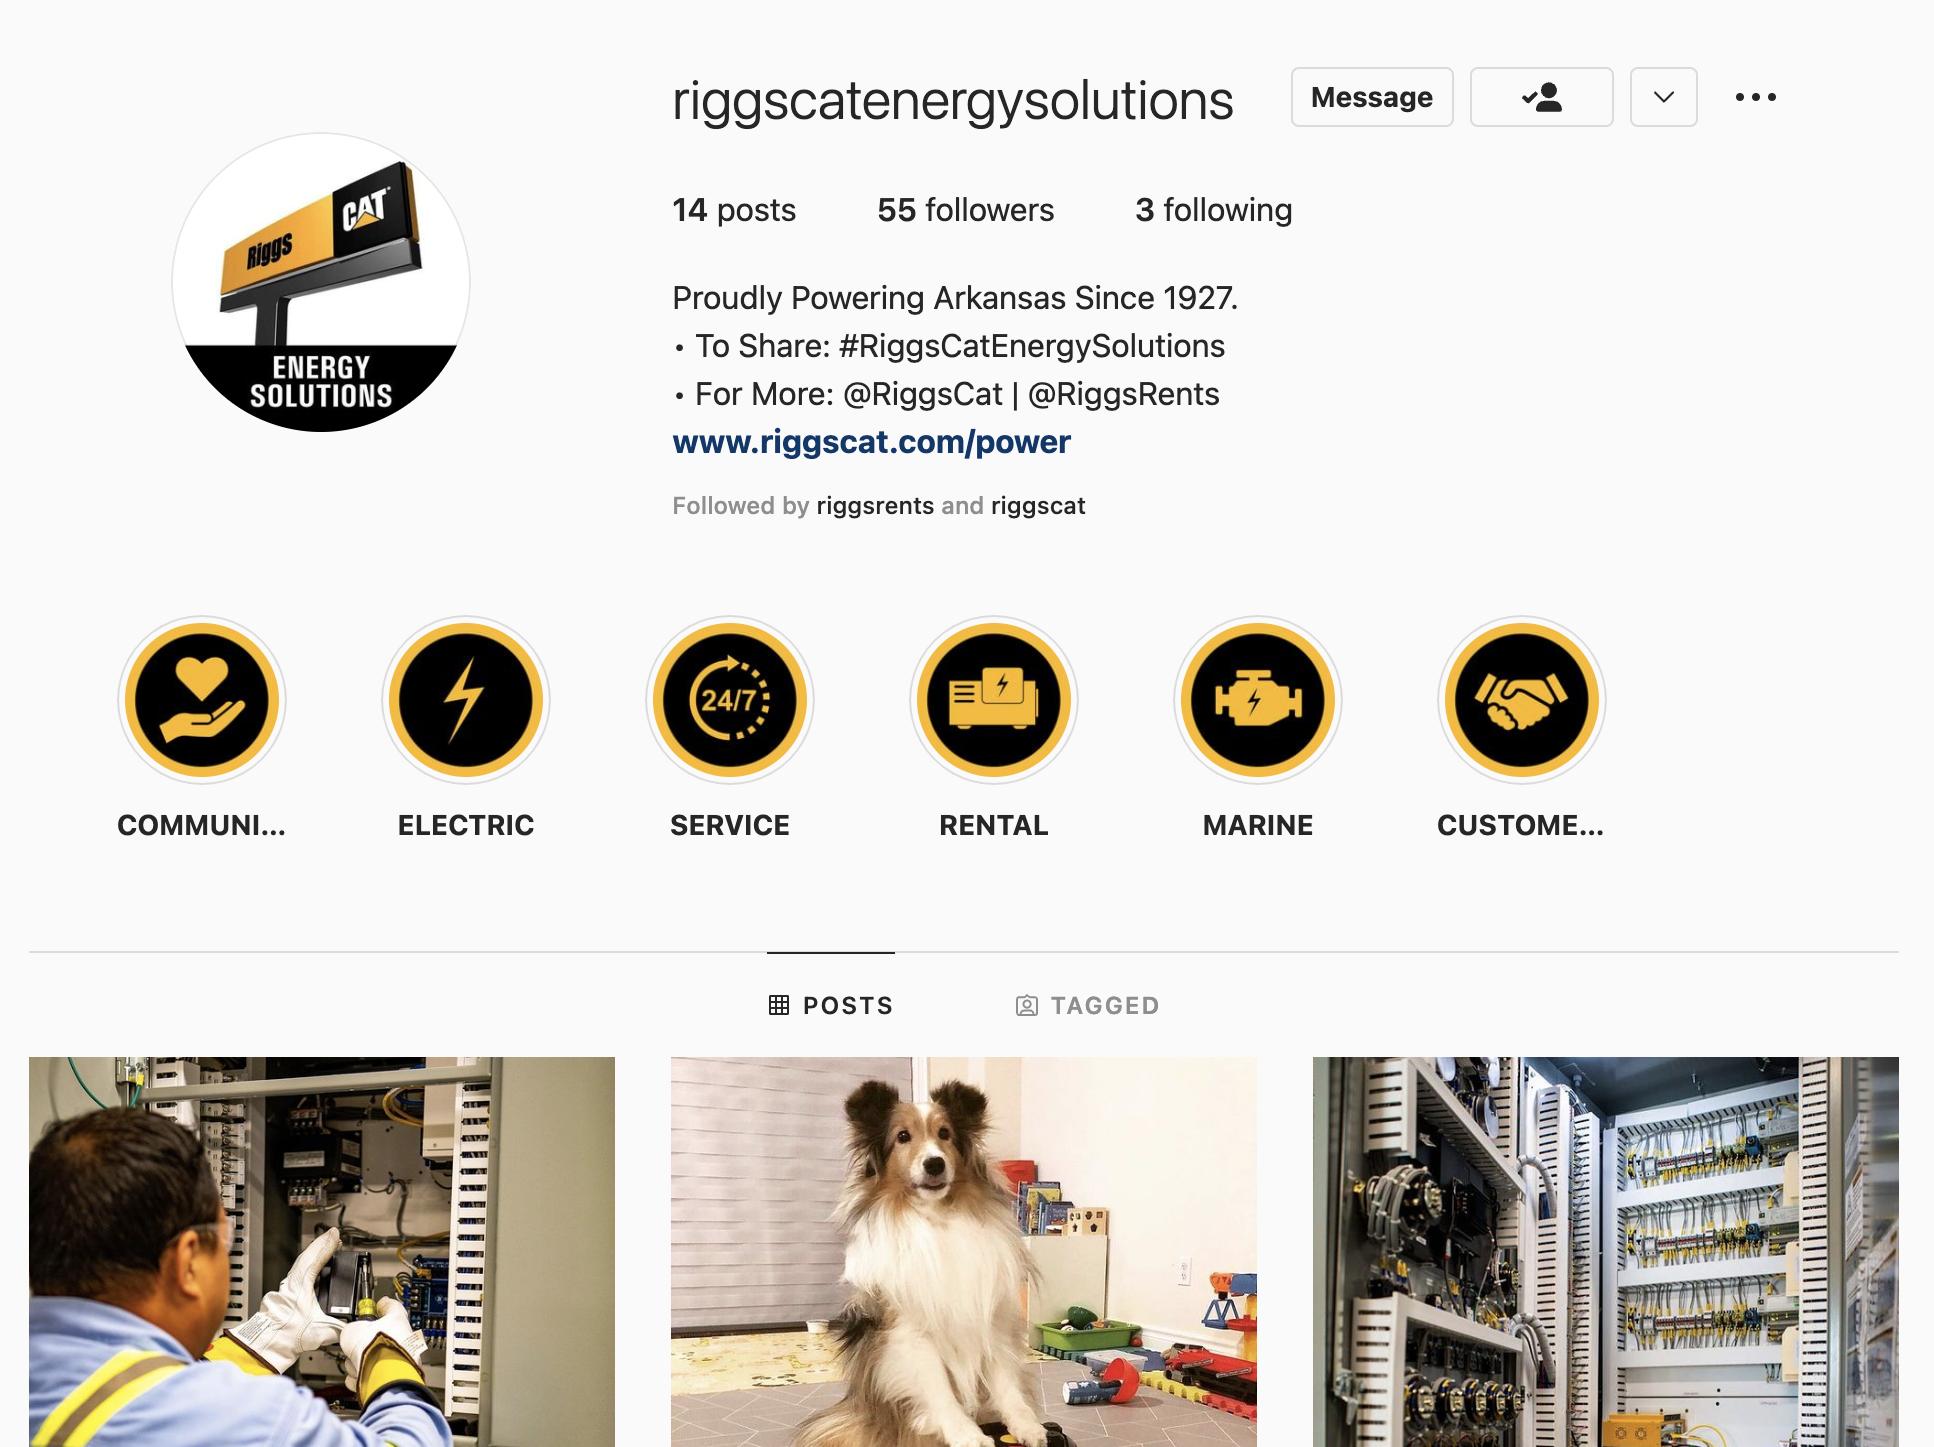Open the 24/7 SERVICE highlight
The image size is (1934, 1447).
730,699
